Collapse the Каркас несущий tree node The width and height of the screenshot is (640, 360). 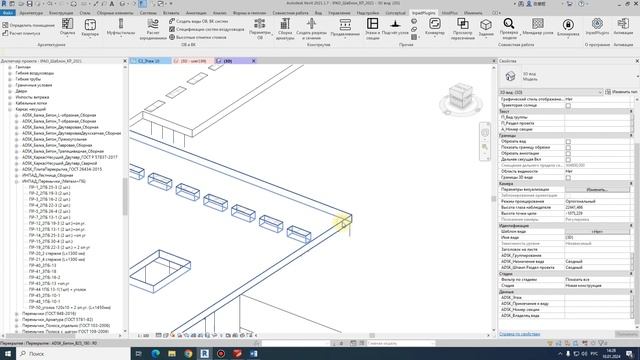click(x=10, y=109)
